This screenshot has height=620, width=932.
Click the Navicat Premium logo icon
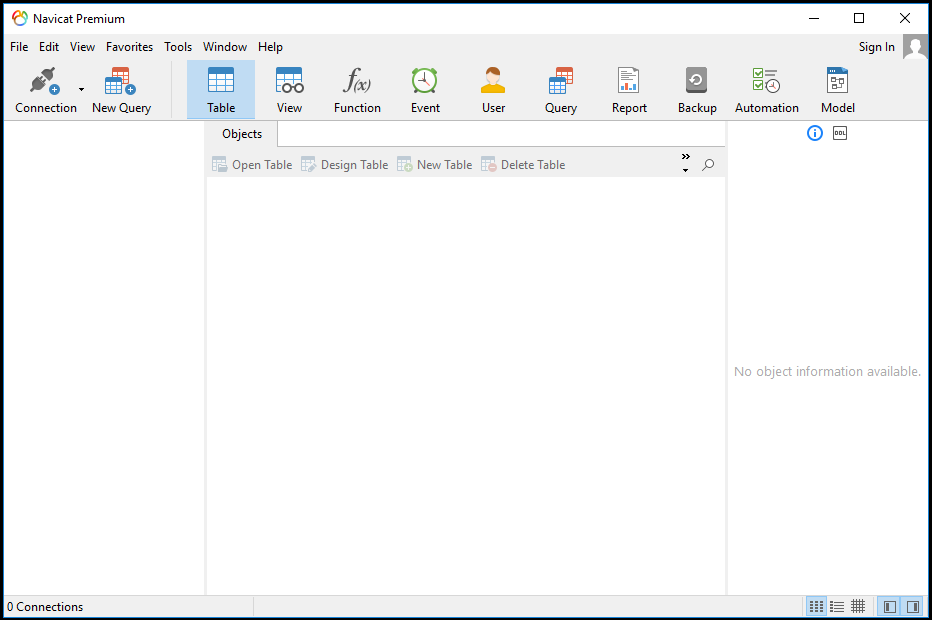click(20, 18)
